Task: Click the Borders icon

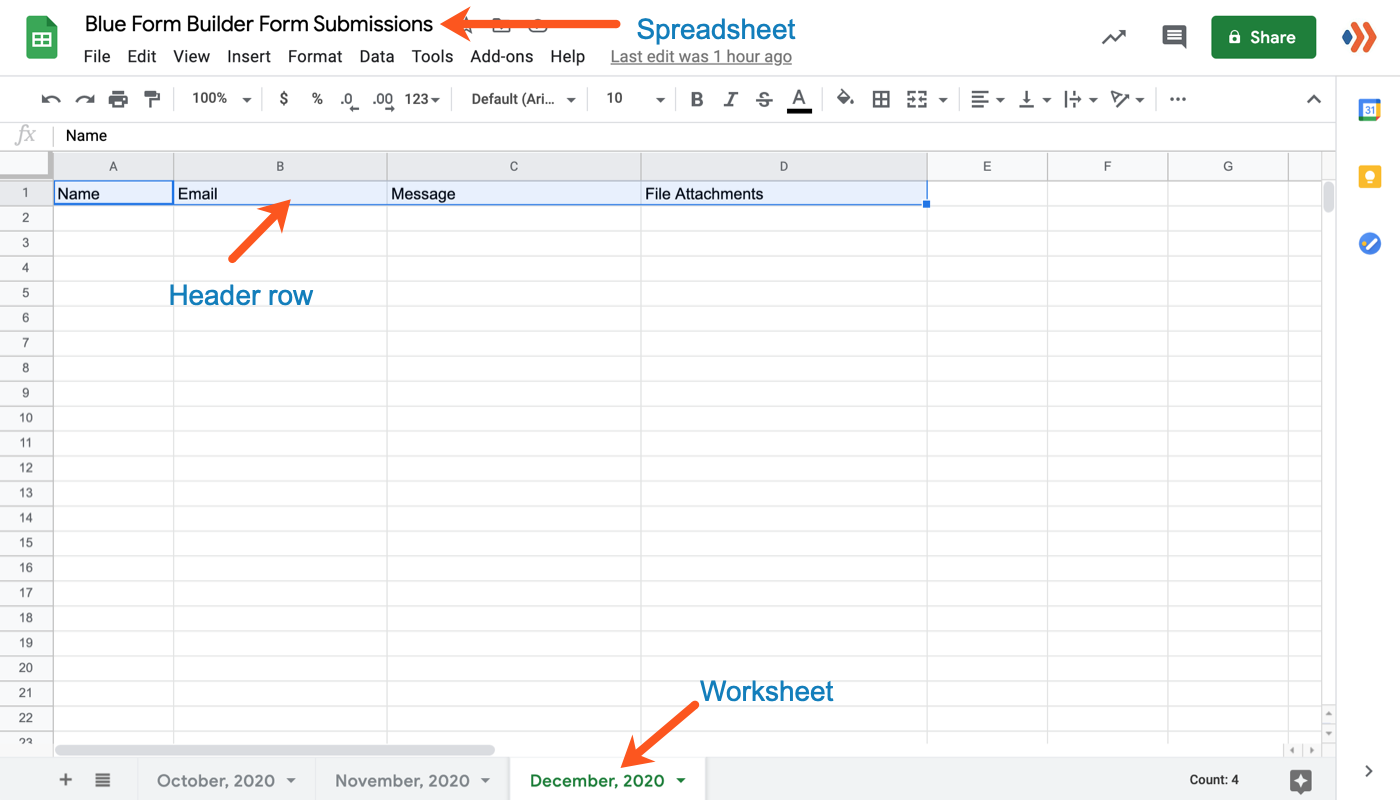Action: 881,98
